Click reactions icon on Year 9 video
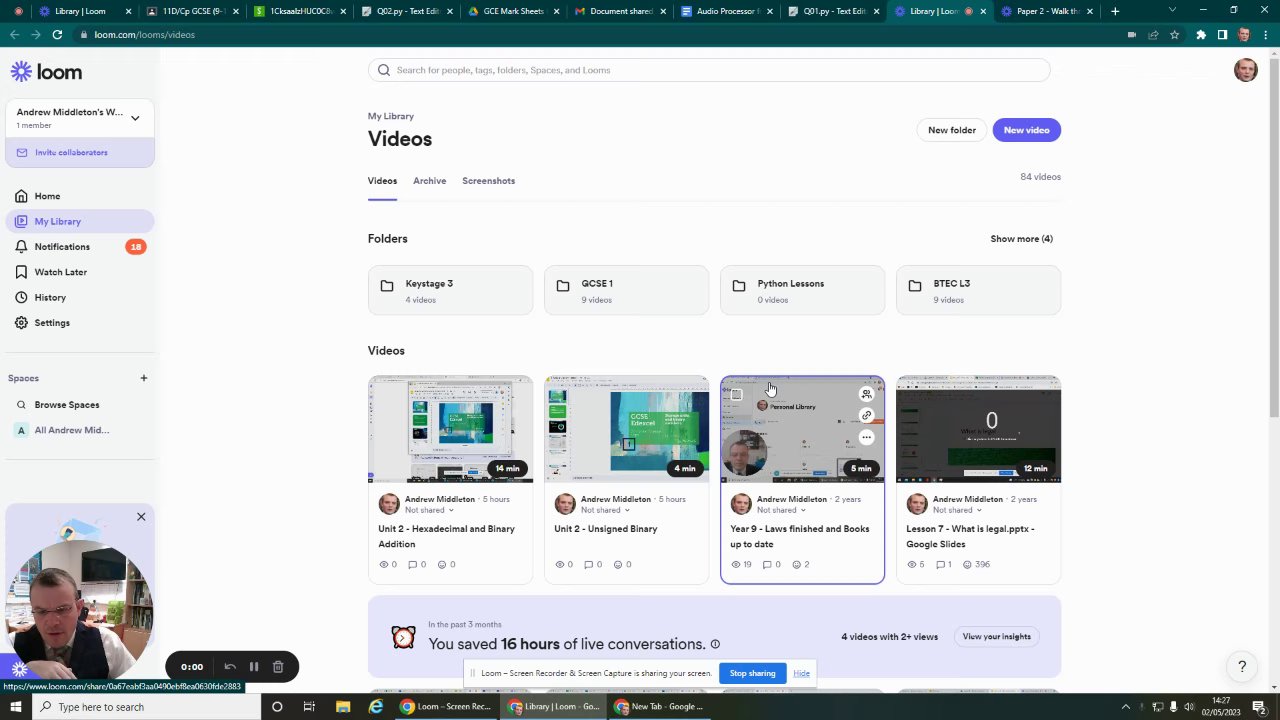Screen dimensions: 1280x720 tap(797, 565)
